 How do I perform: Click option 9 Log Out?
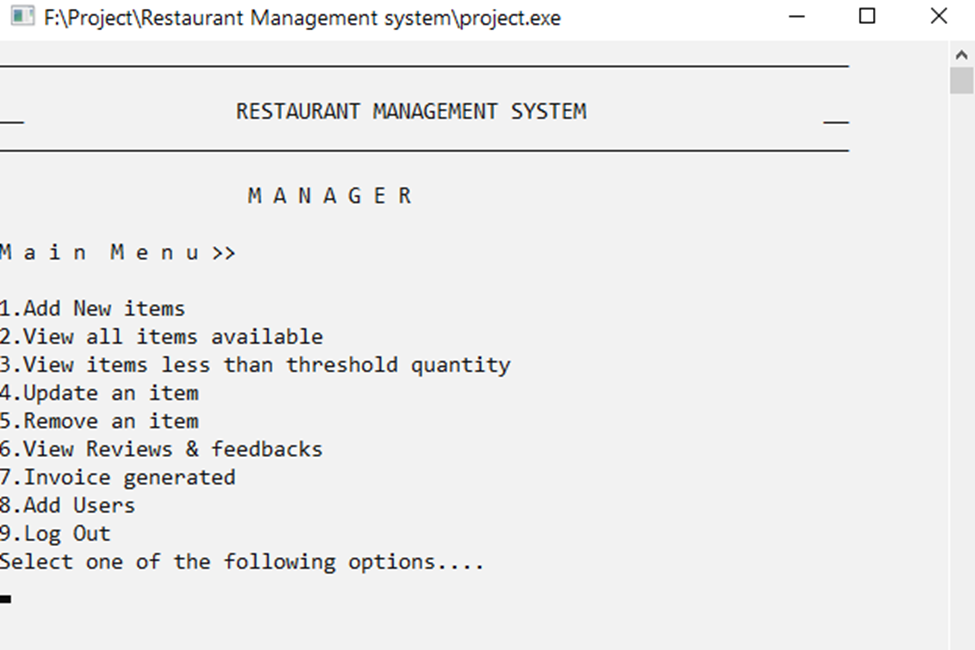pyautogui.click(x=55, y=533)
